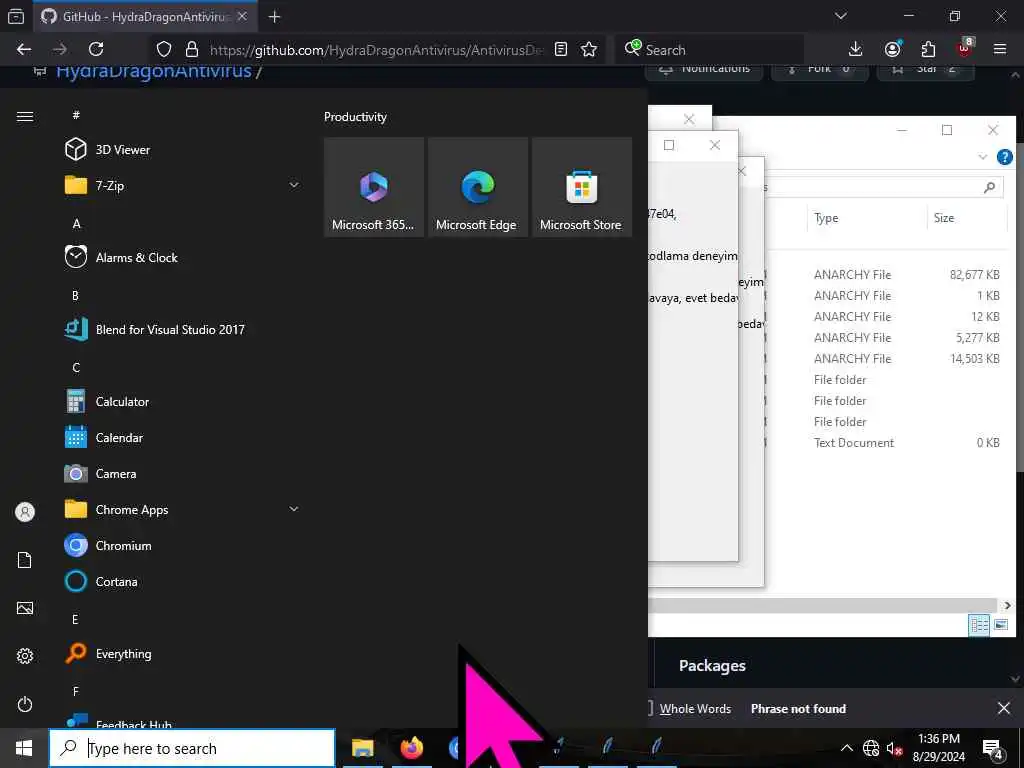The height and width of the screenshot is (768, 1024).
Task: Show hidden system tray icons
Action: point(846,748)
